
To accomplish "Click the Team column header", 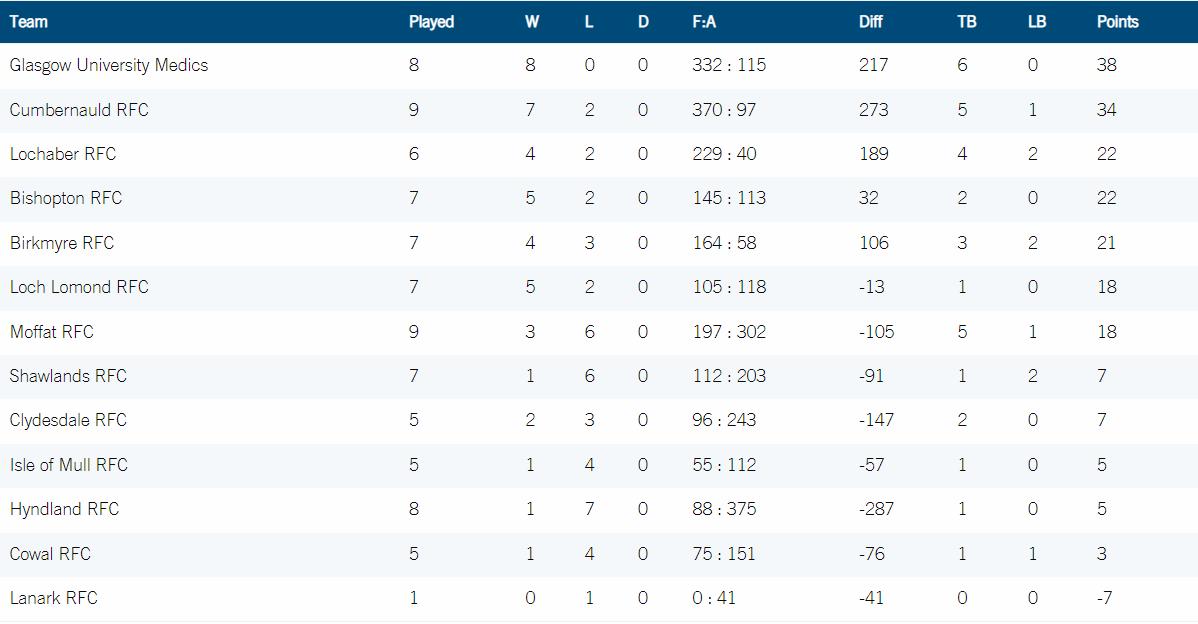I will [28, 22].
